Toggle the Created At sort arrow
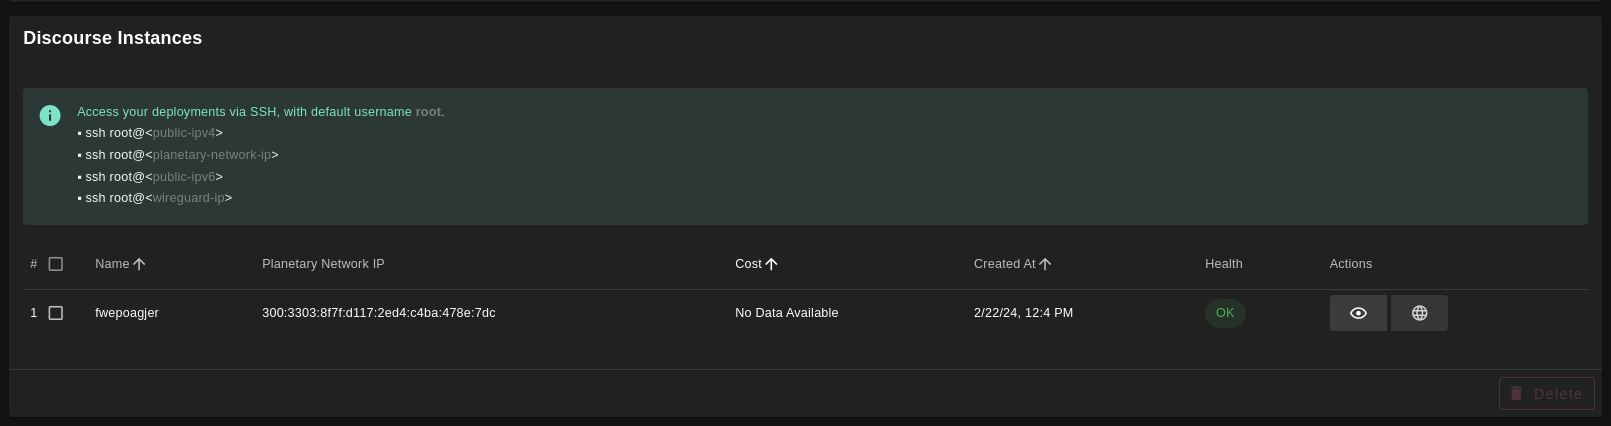1611x426 pixels. coord(1045,264)
